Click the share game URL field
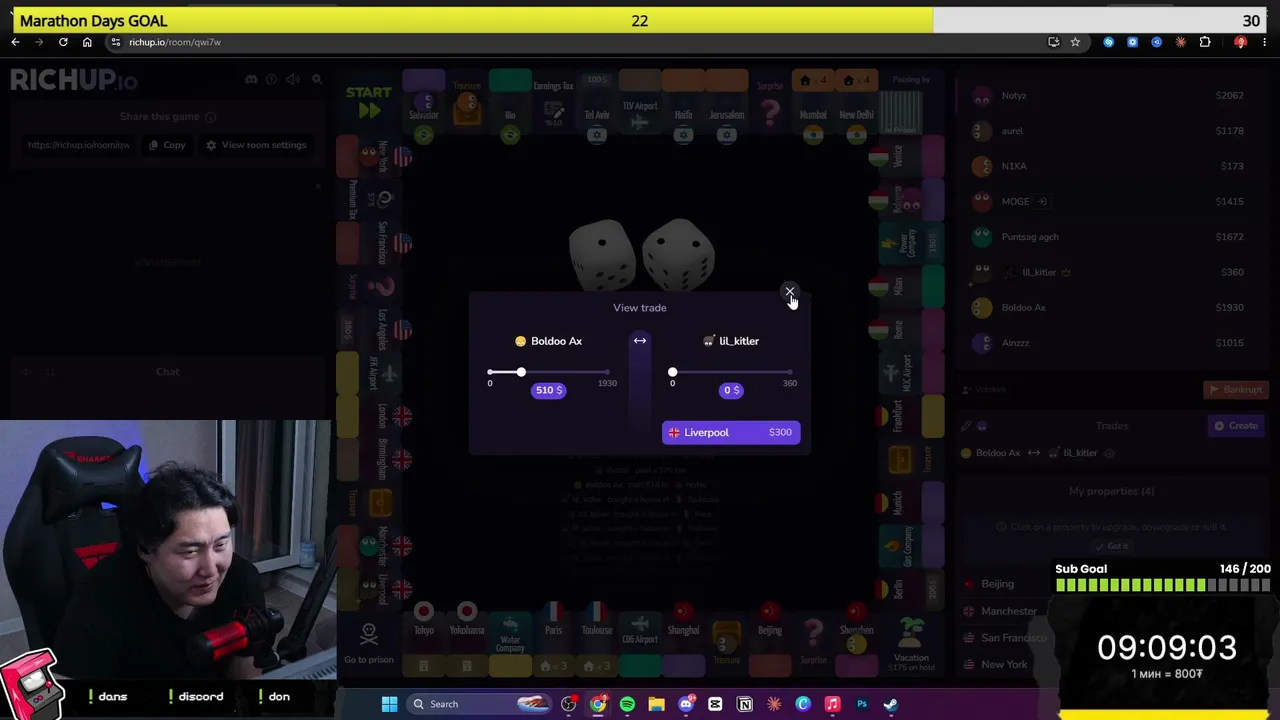The height and width of the screenshot is (720, 1280). (x=79, y=145)
